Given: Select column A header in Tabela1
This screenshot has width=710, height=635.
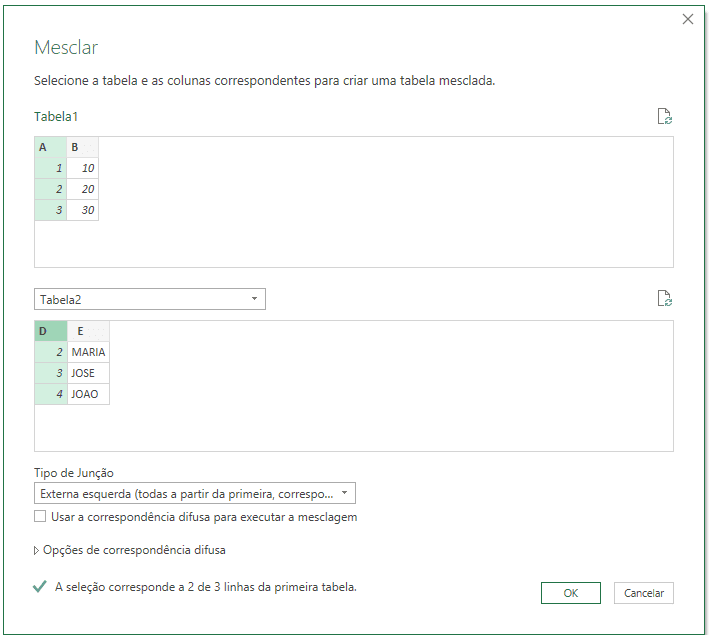Looking at the screenshot, I should 51,147.
